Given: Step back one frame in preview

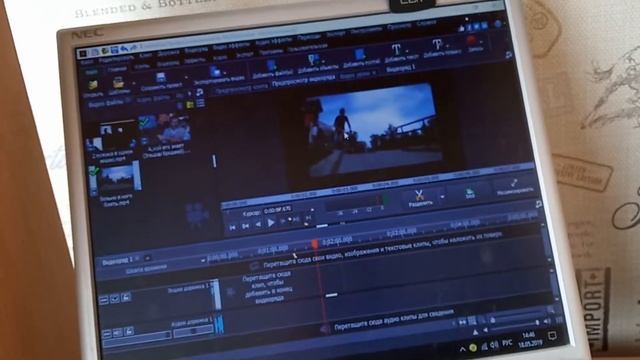Looking at the screenshot, I should [258, 224].
